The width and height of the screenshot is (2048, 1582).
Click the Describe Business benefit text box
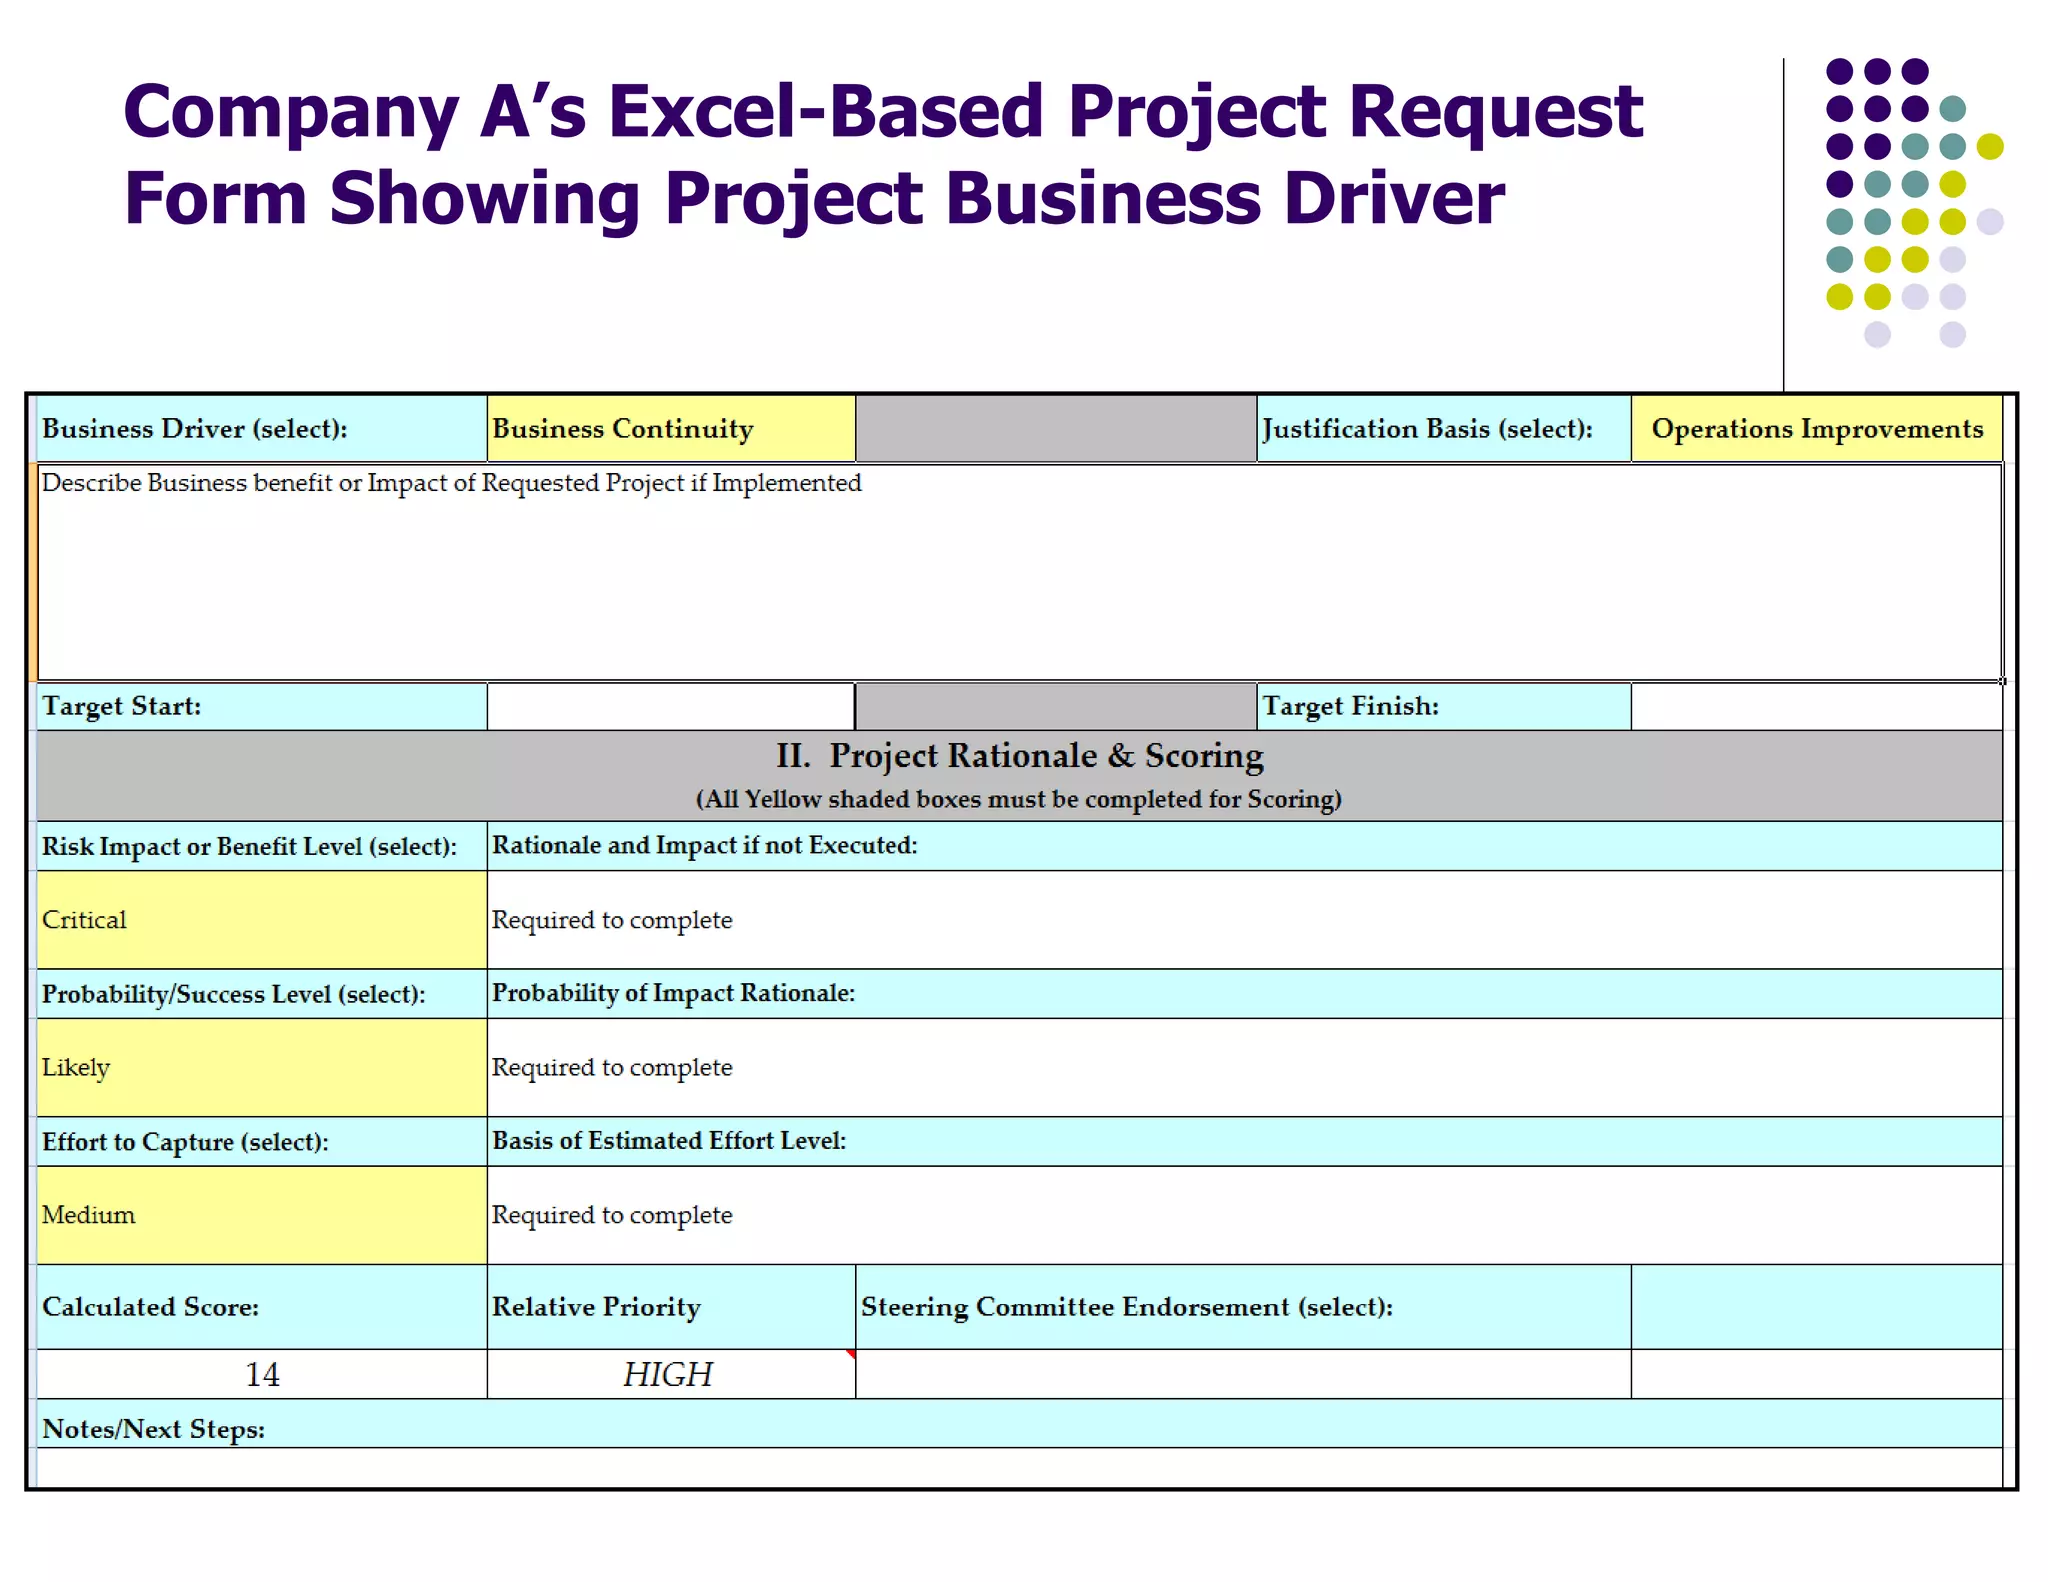[x=1020, y=572]
